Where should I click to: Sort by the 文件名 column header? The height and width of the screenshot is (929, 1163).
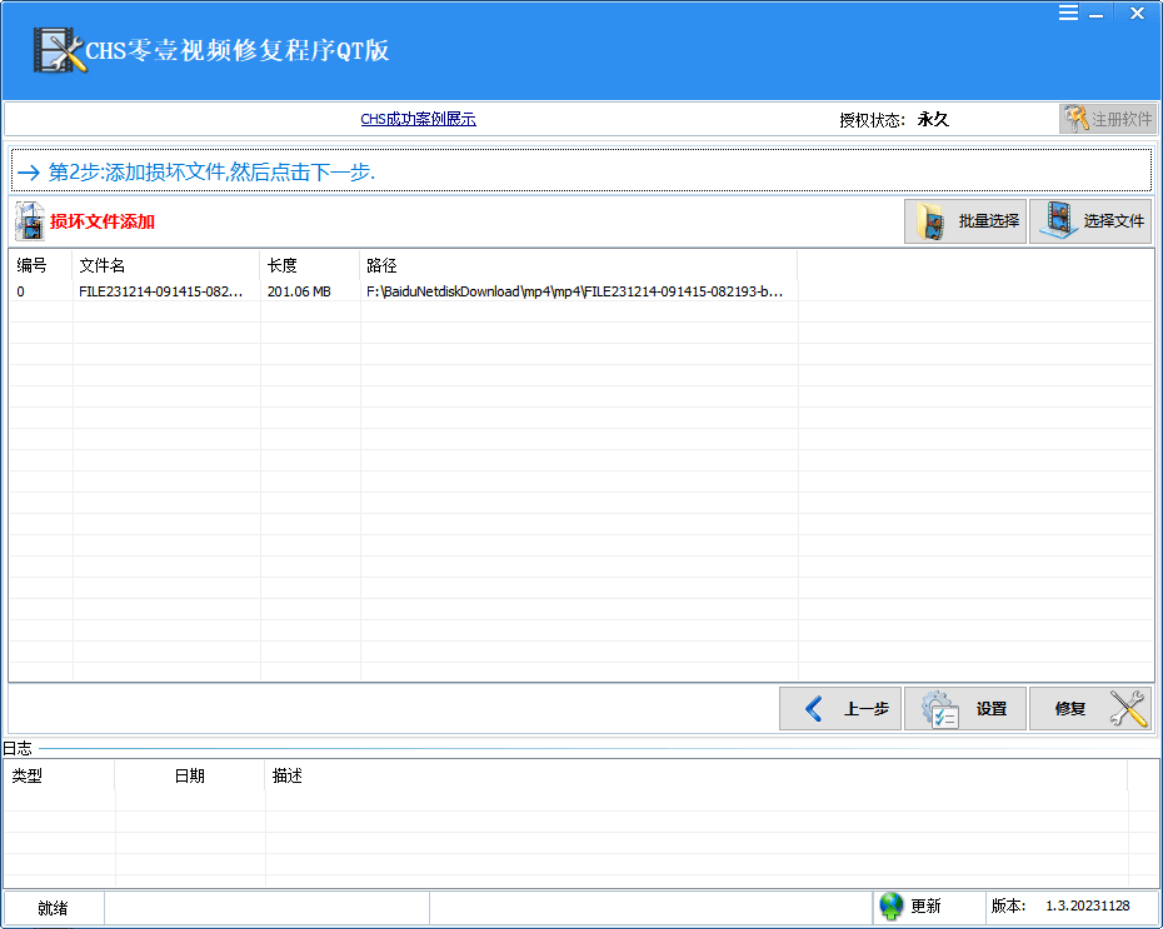click(x=166, y=265)
